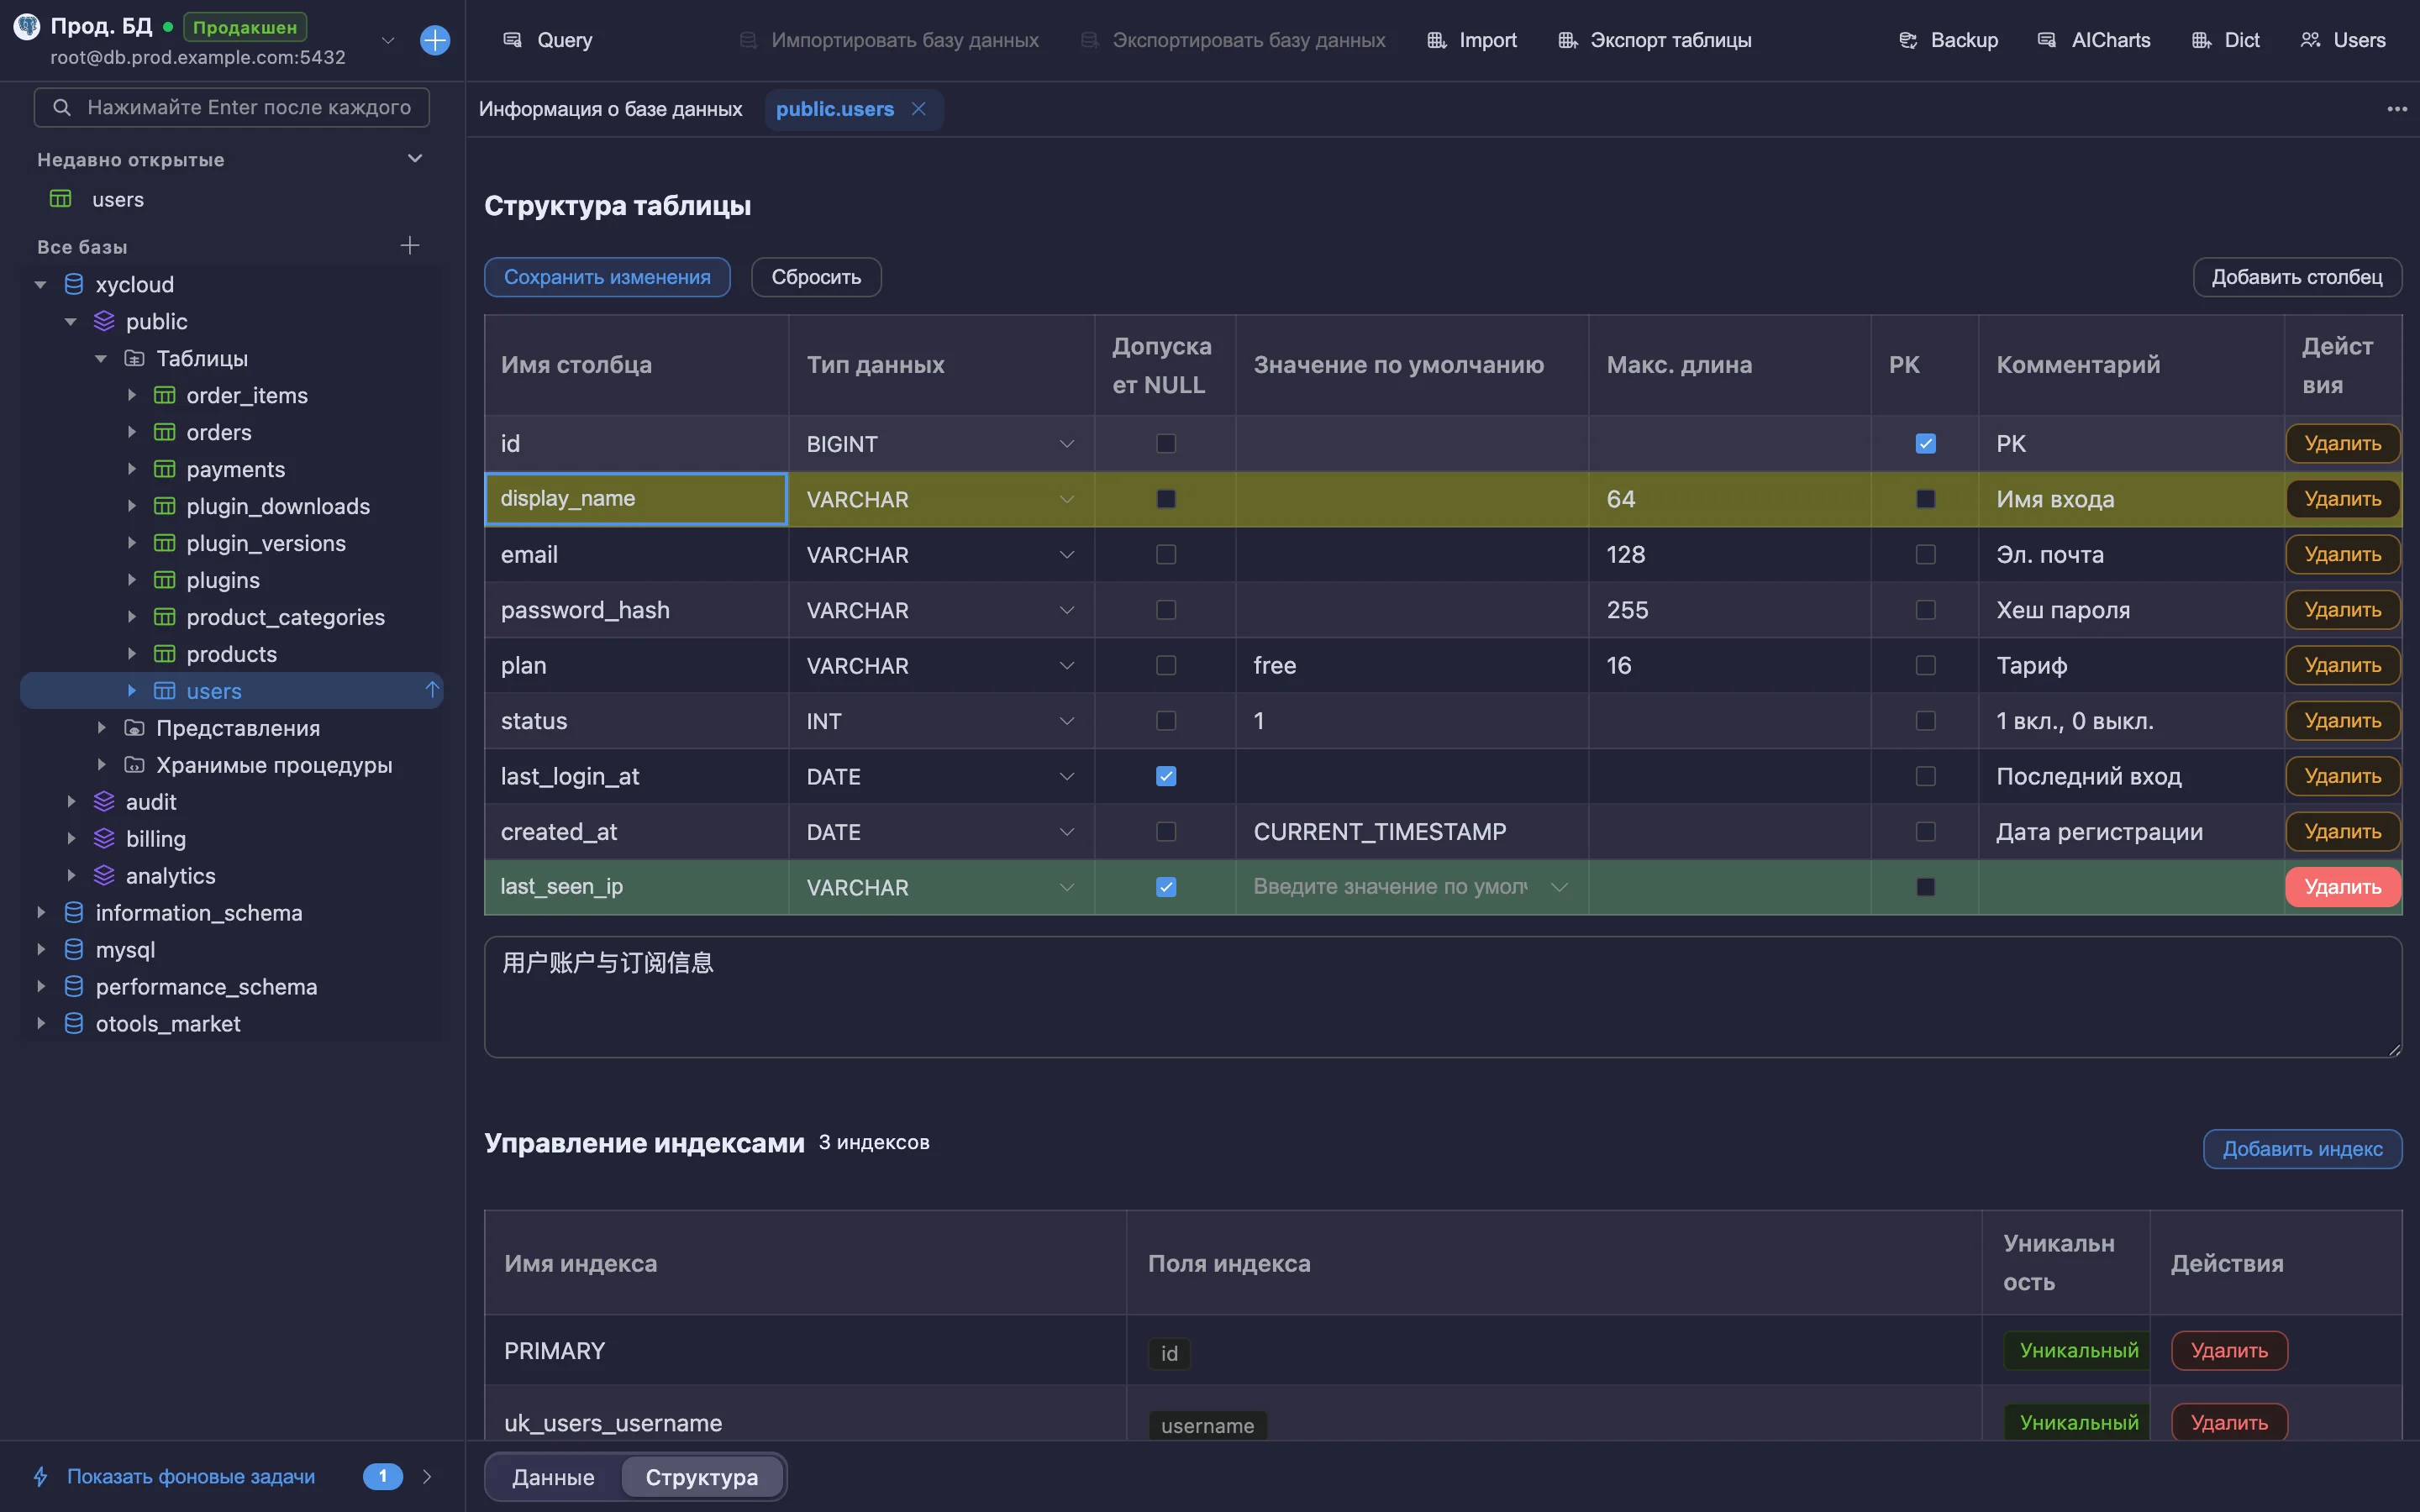Uncheck the NULL checkbox for last_seen_ip
Screen dimensions: 2420x1512
[1166, 887]
